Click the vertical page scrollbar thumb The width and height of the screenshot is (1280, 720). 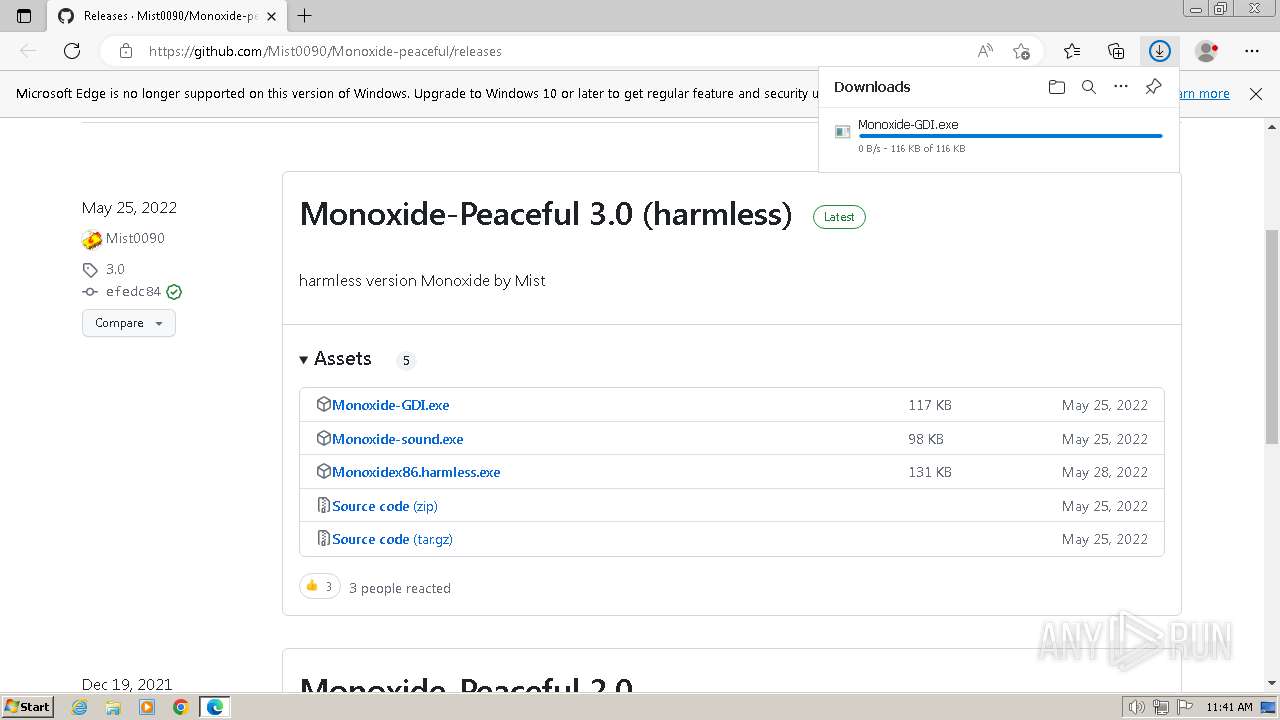[x=1272, y=337]
